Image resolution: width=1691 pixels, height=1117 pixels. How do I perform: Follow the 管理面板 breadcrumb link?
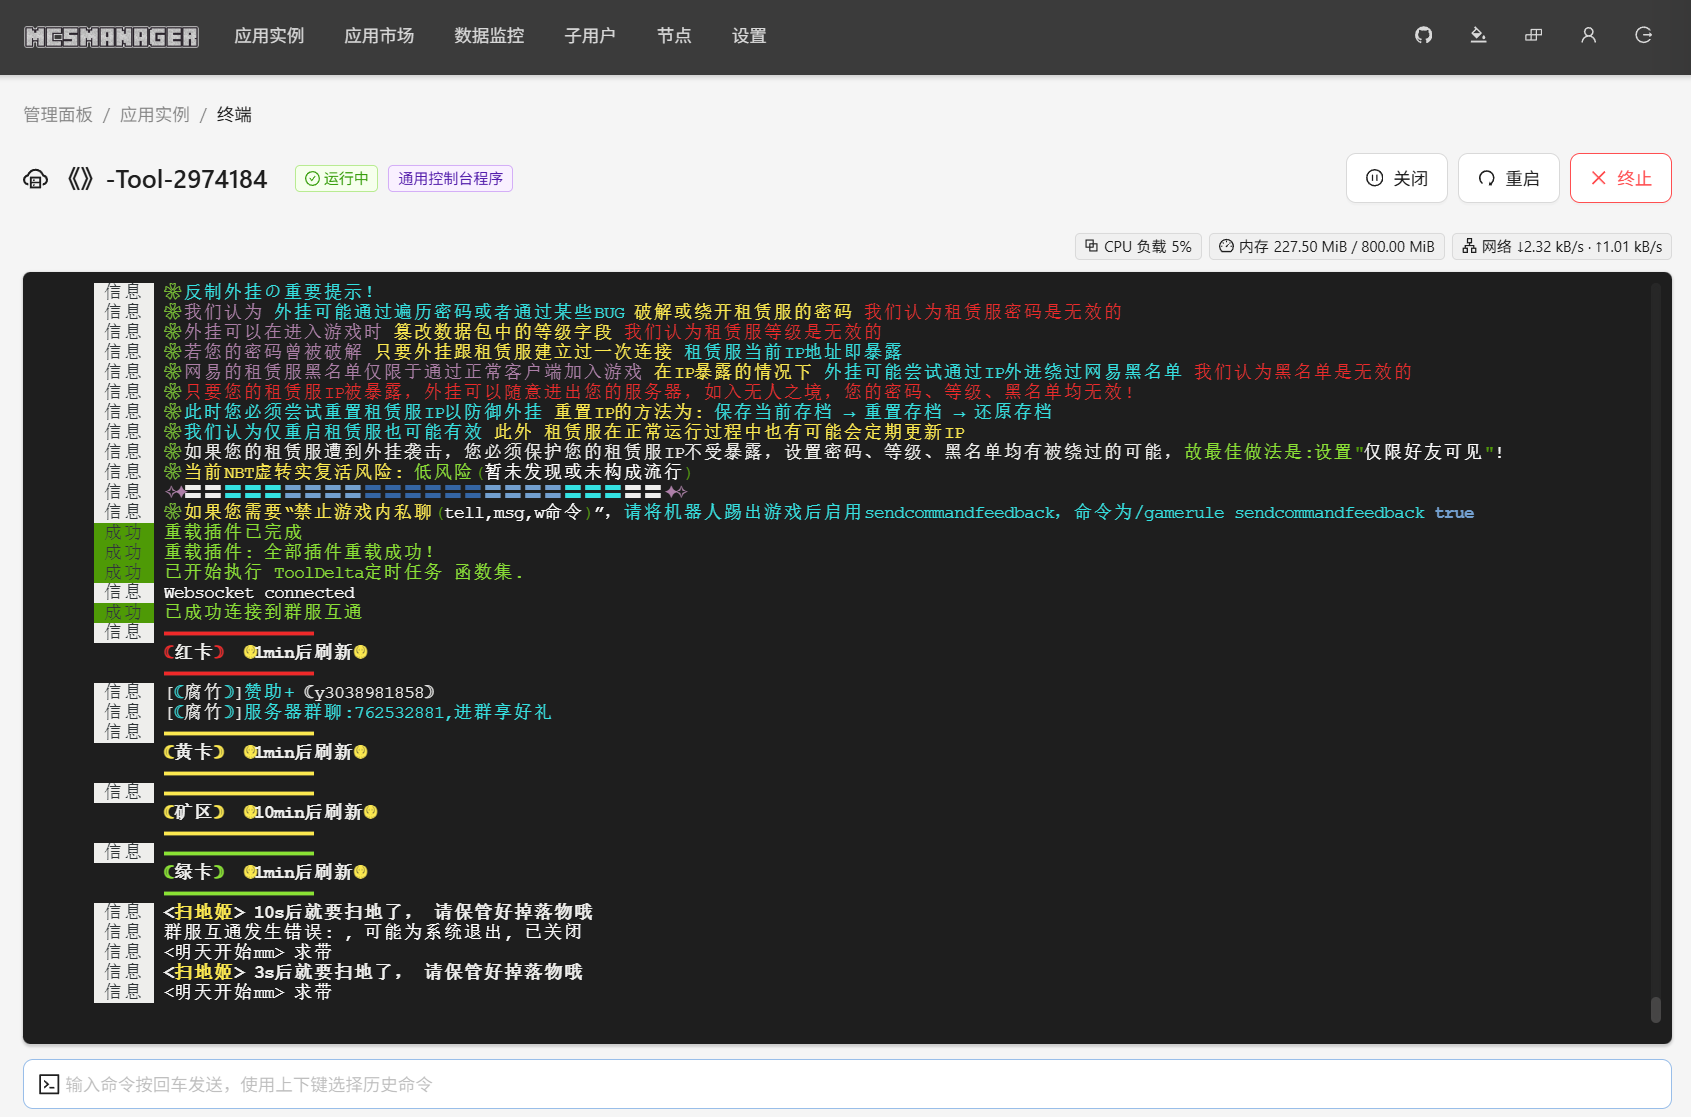coord(58,115)
